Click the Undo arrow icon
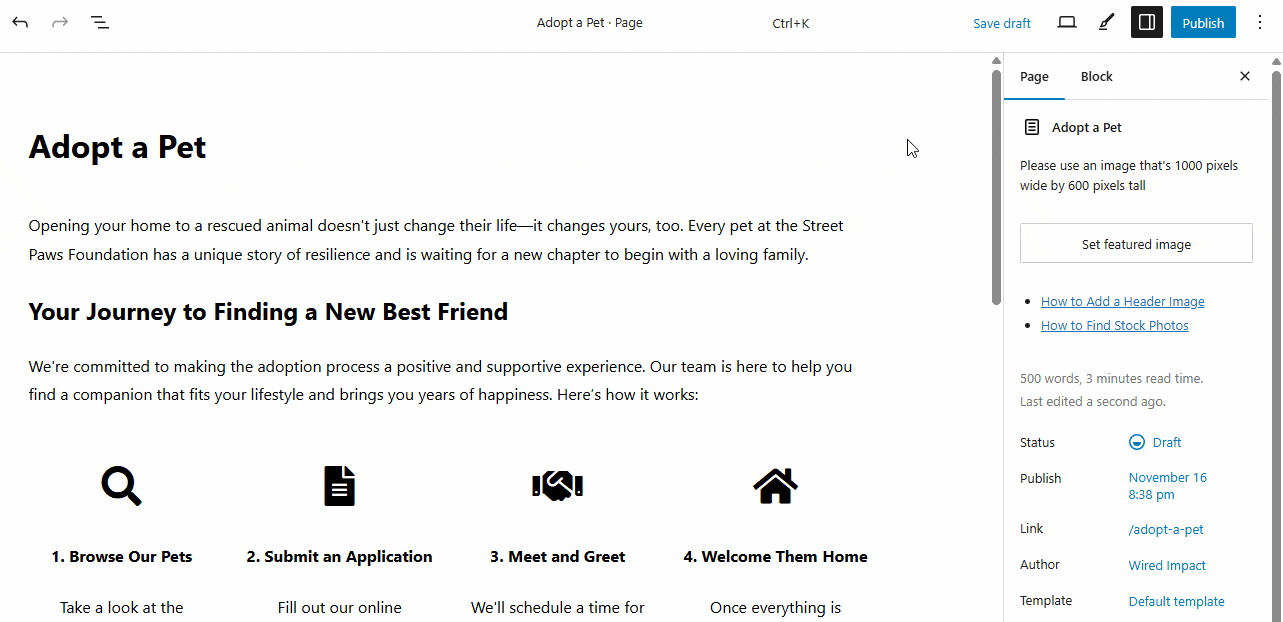The image size is (1283, 622). tap(20, 22)
